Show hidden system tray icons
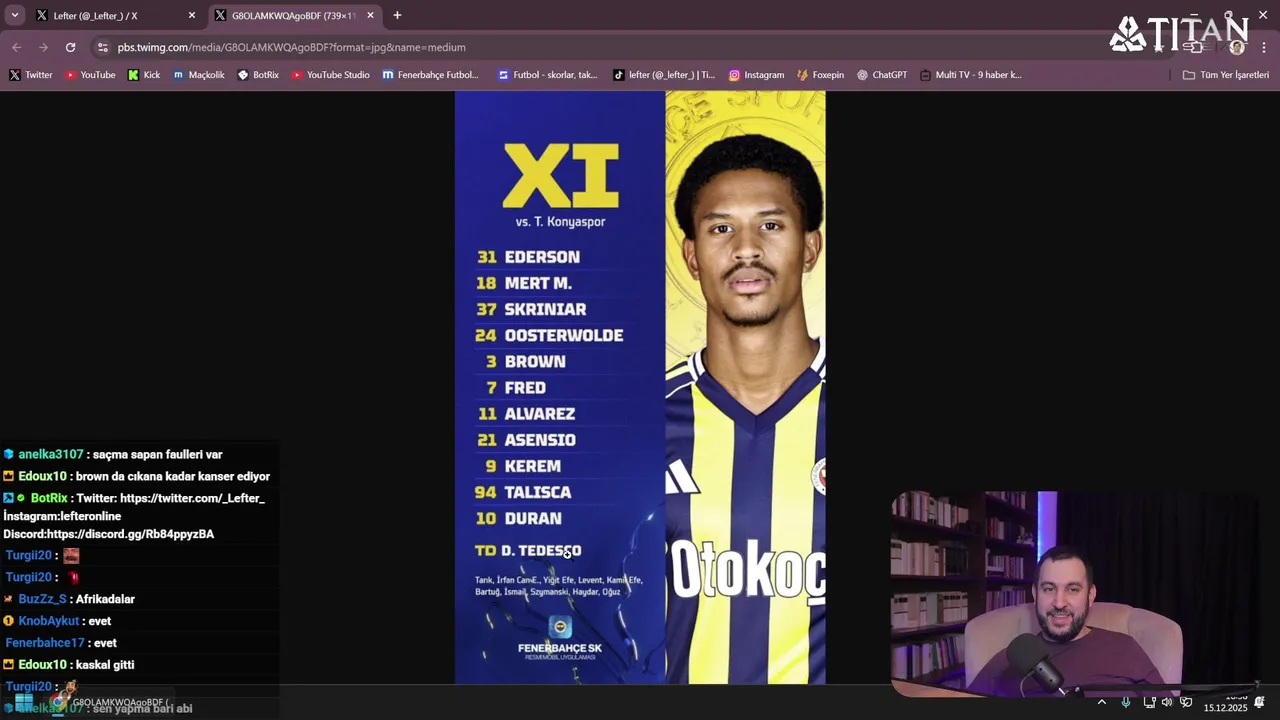 click(x=1102, y=702)
